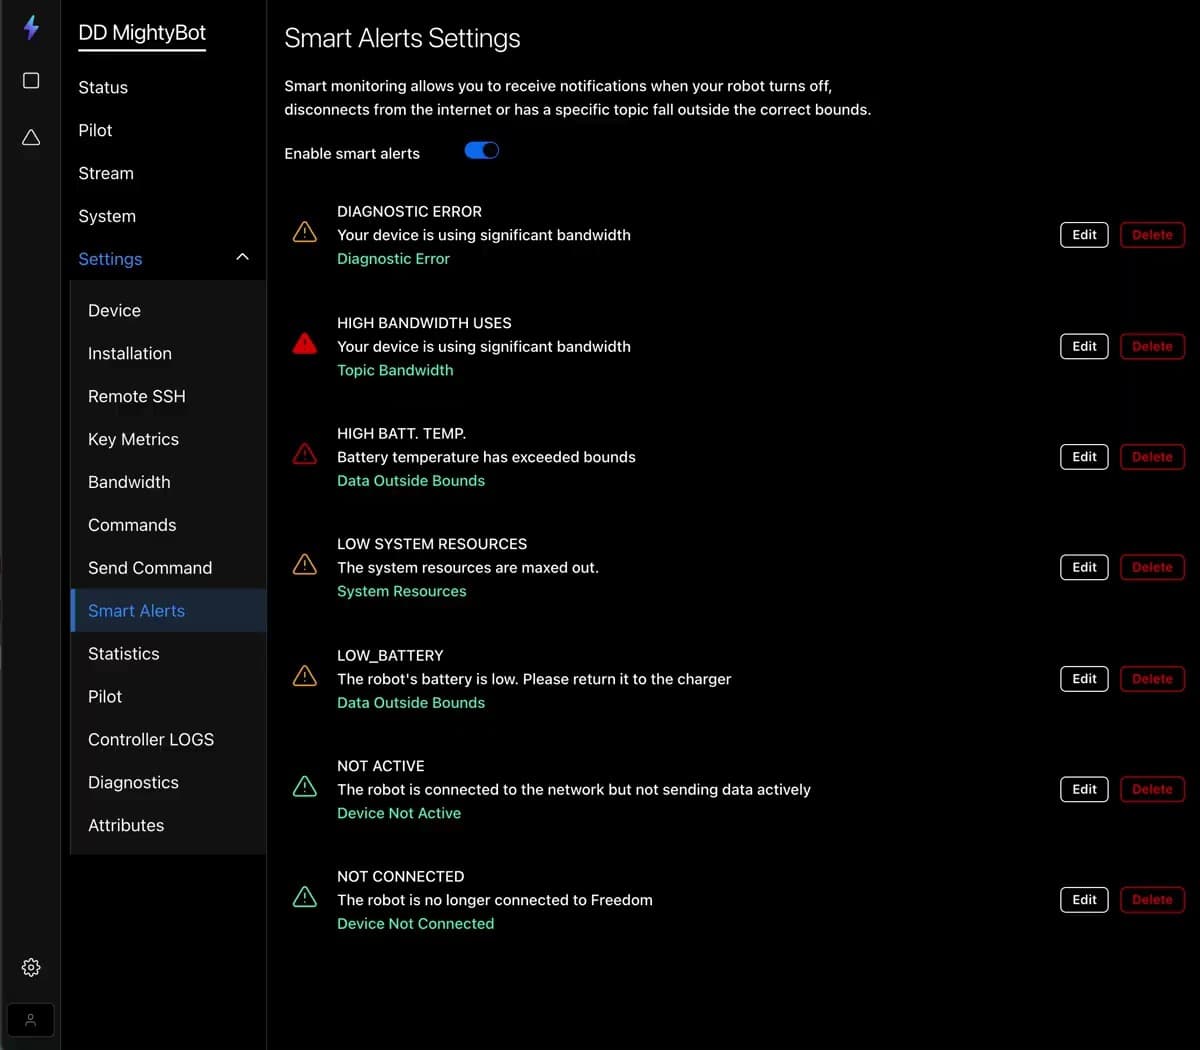The width and height of the screenshot is (1200, 1050).
Task: Collapse the Settings section chevron
Action: pyautogui.click(x=242, y=258)
